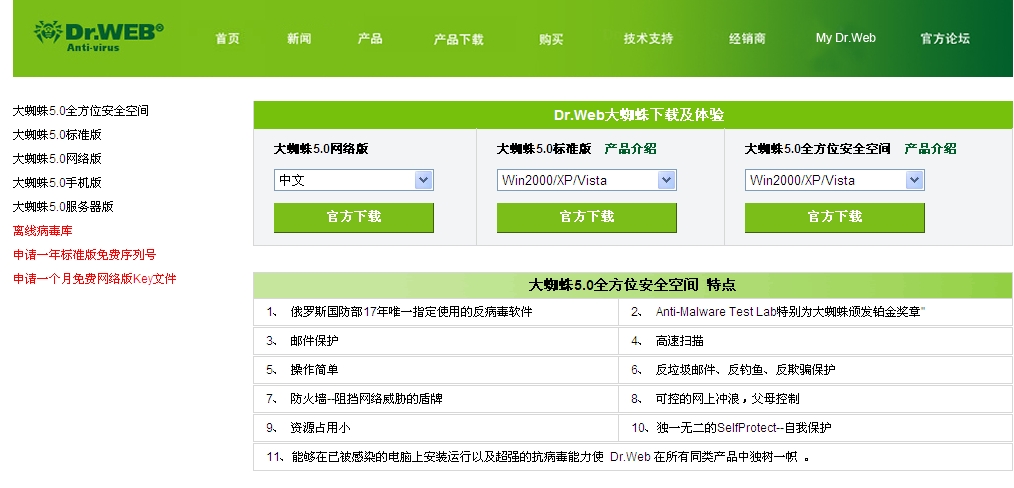Click 申请一年标准版免费序列号 link
The height and width of the screenshot is (488, 1014).
(85, 255)
